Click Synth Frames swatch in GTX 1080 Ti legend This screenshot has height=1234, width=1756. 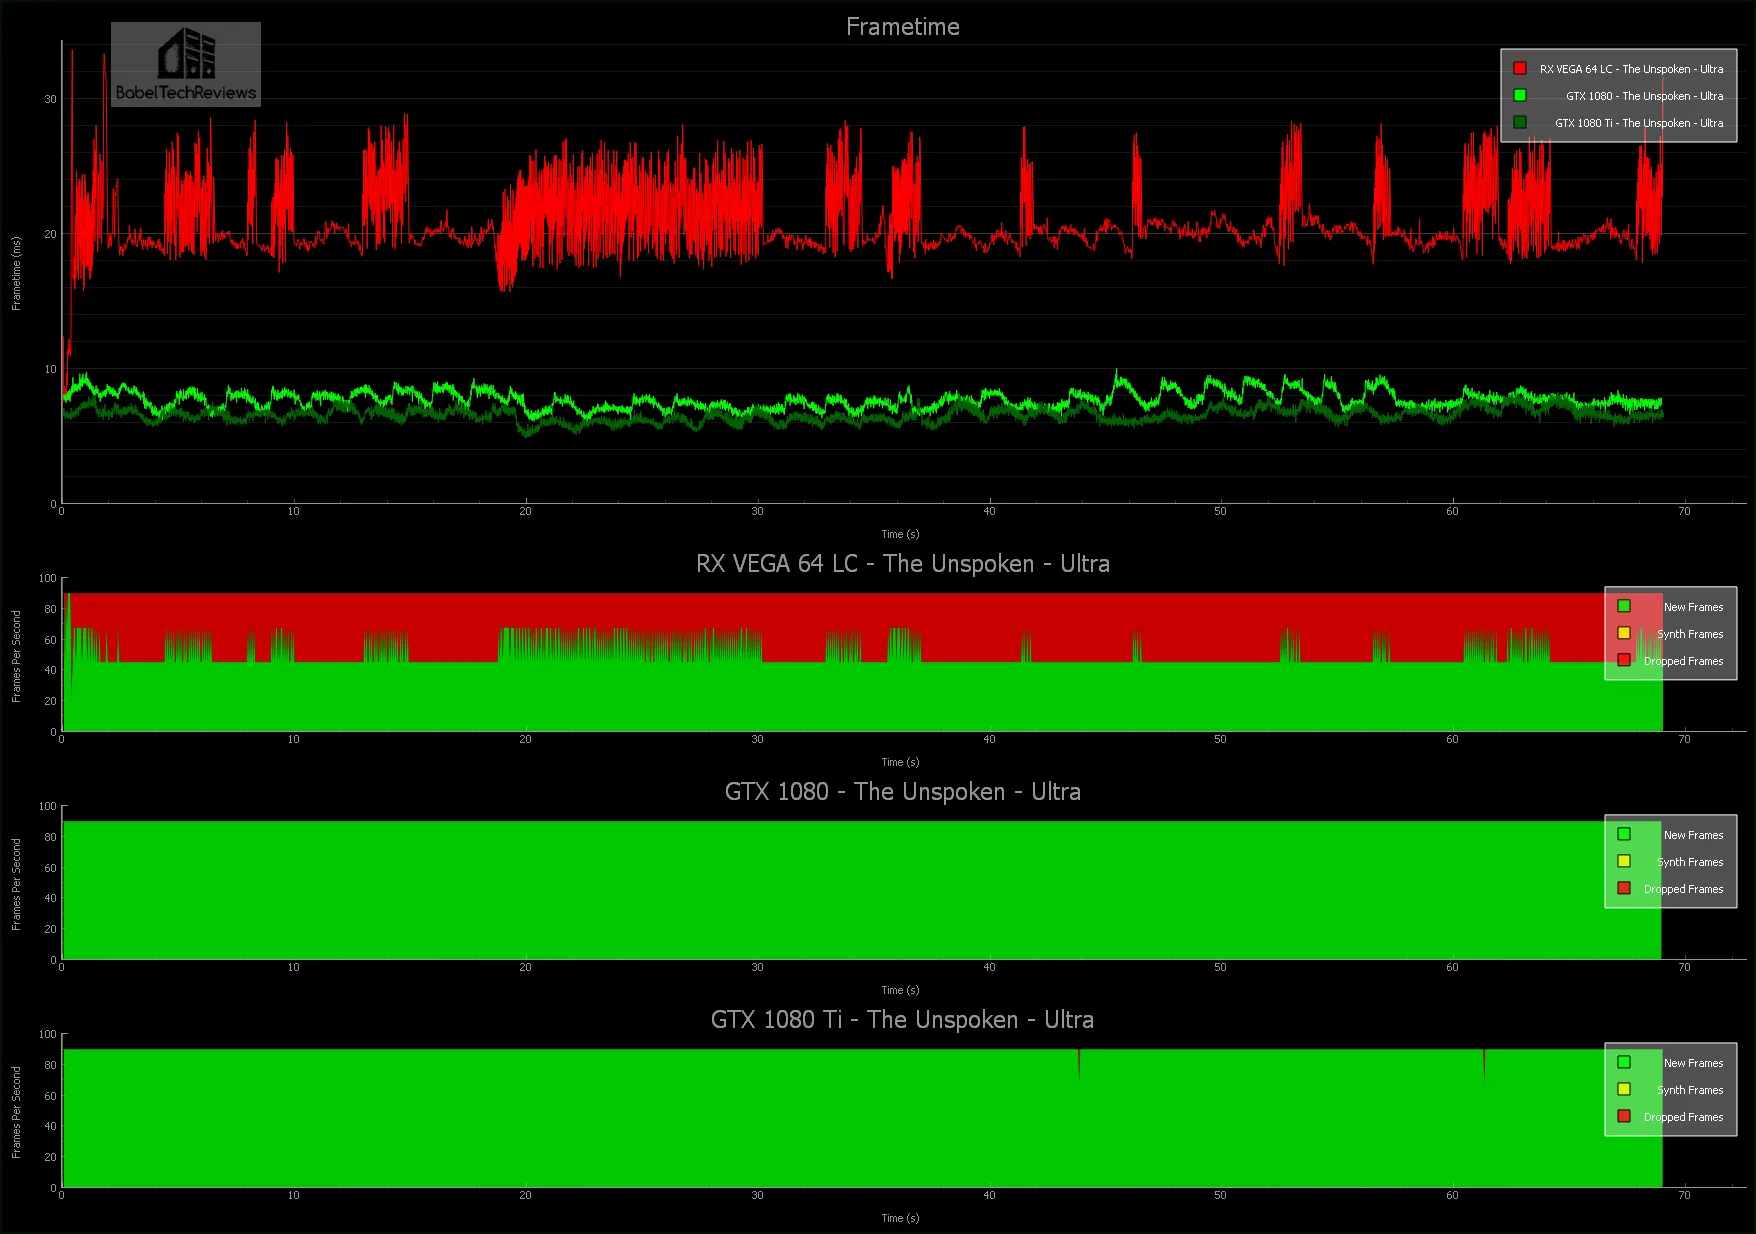coord(1624,1089)
